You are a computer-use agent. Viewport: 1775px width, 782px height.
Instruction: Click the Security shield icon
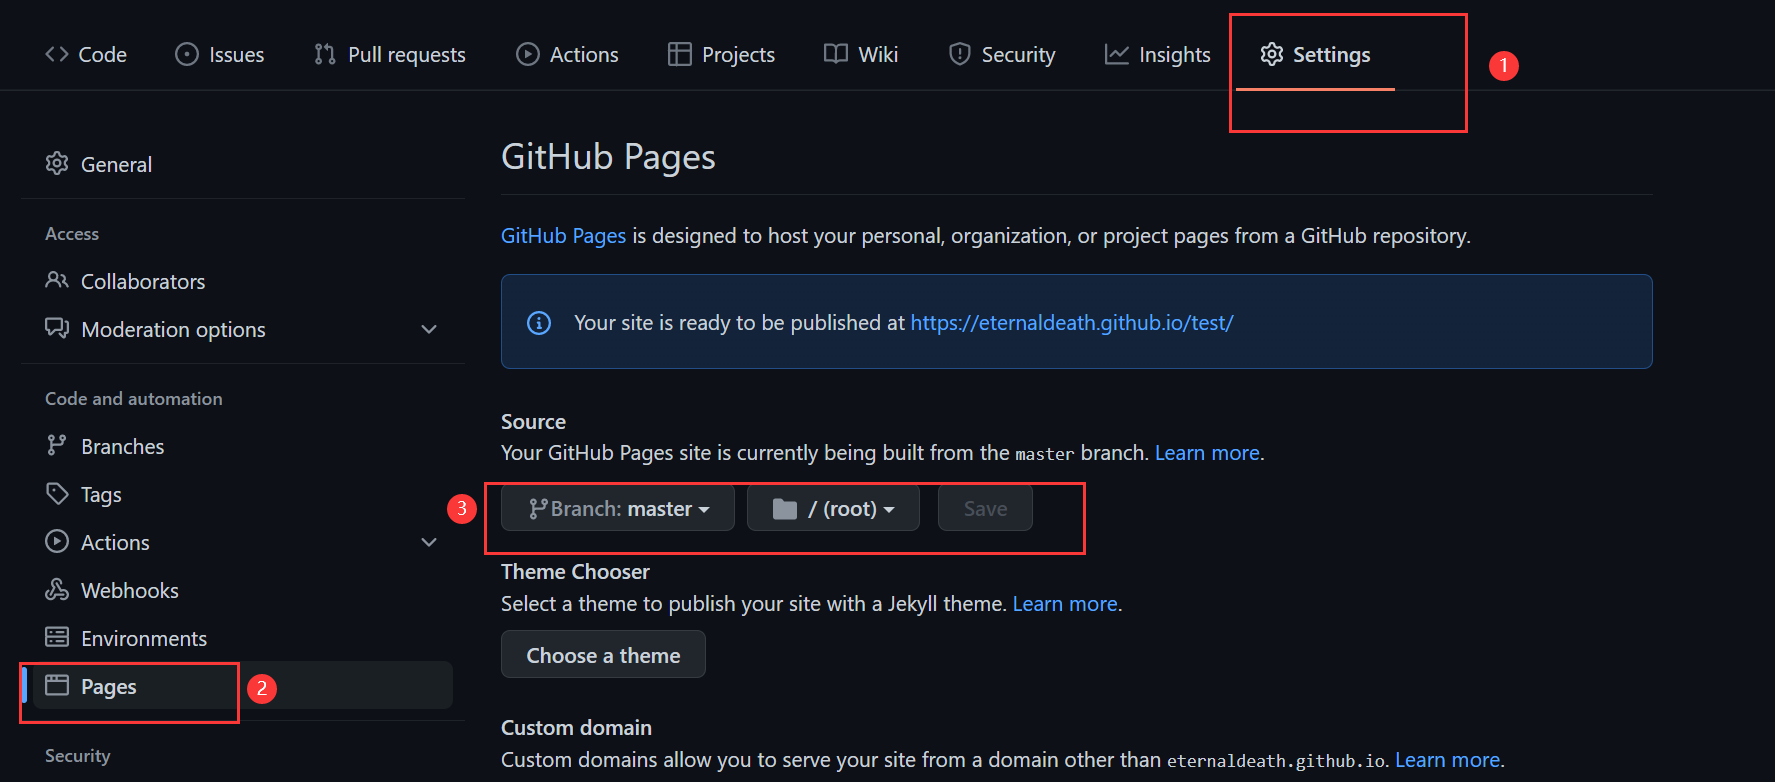pyautogui.click(x=960, y=54)
